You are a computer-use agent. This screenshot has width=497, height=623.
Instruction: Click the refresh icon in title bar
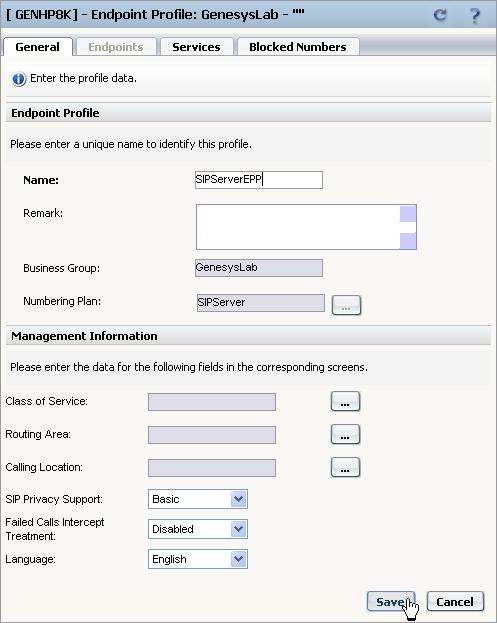tap(440, 15)
